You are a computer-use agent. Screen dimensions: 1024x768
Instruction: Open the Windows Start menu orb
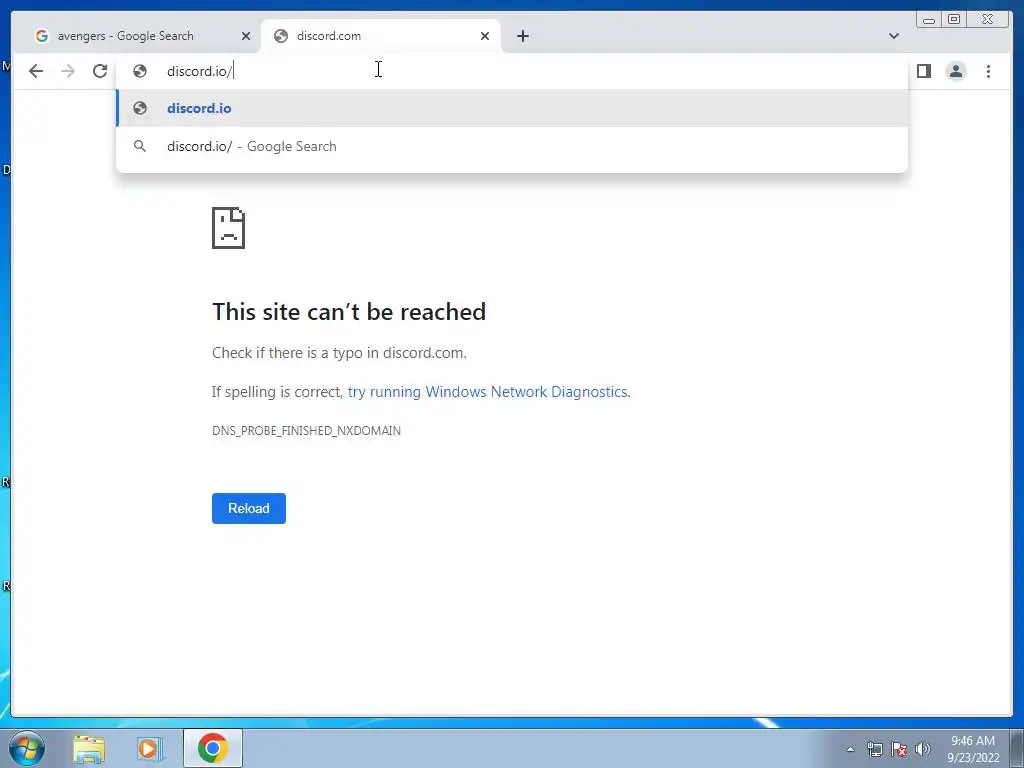pos(27,748)
